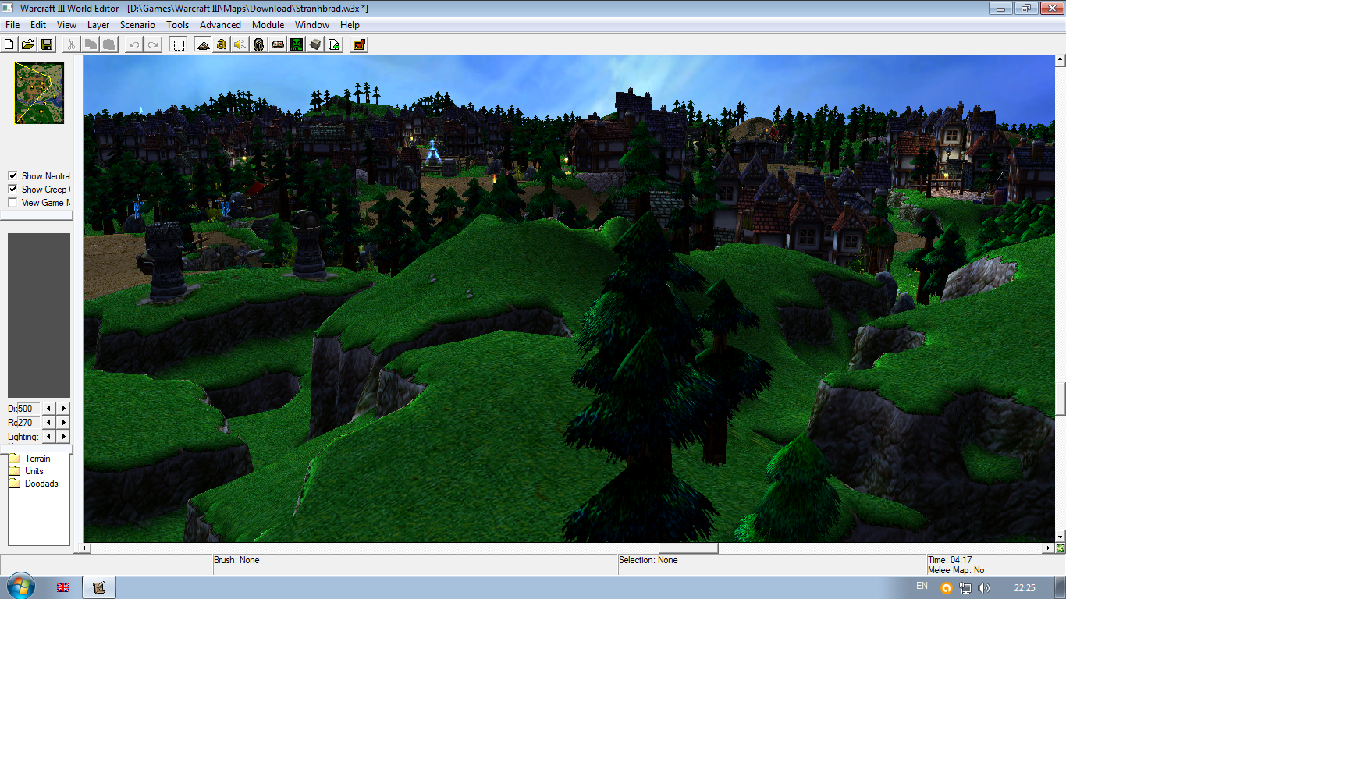The height and width of the screenshot is (768, 1366).
Task: Click the taskbar clock 22:25
Action: pos(1024,588)
